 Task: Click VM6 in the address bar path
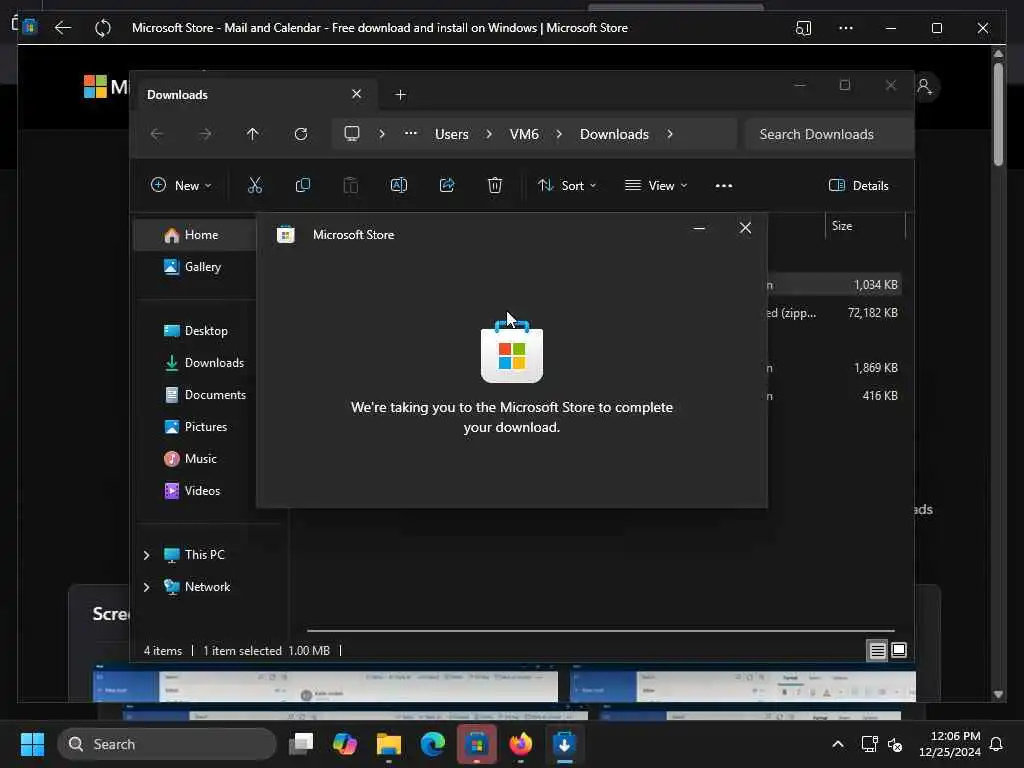tap(524, 134)
